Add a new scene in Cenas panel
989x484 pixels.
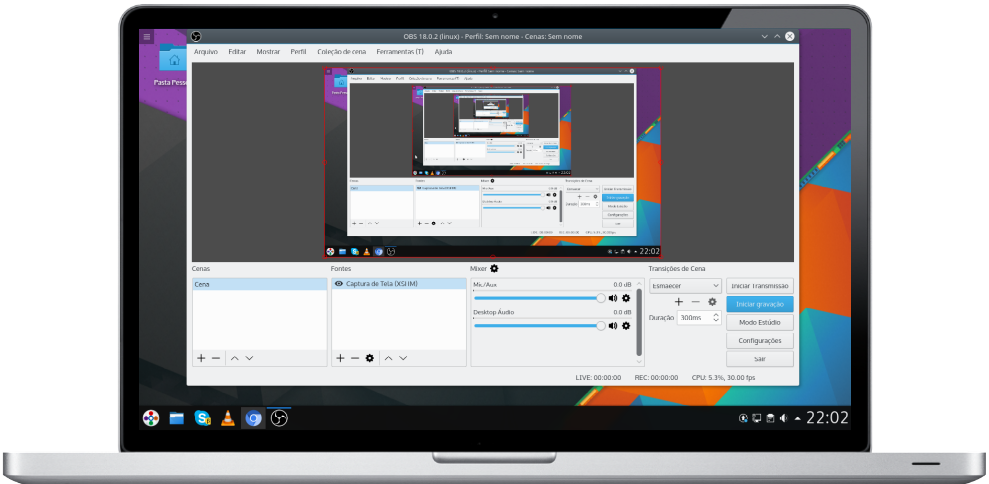[201, 358]
